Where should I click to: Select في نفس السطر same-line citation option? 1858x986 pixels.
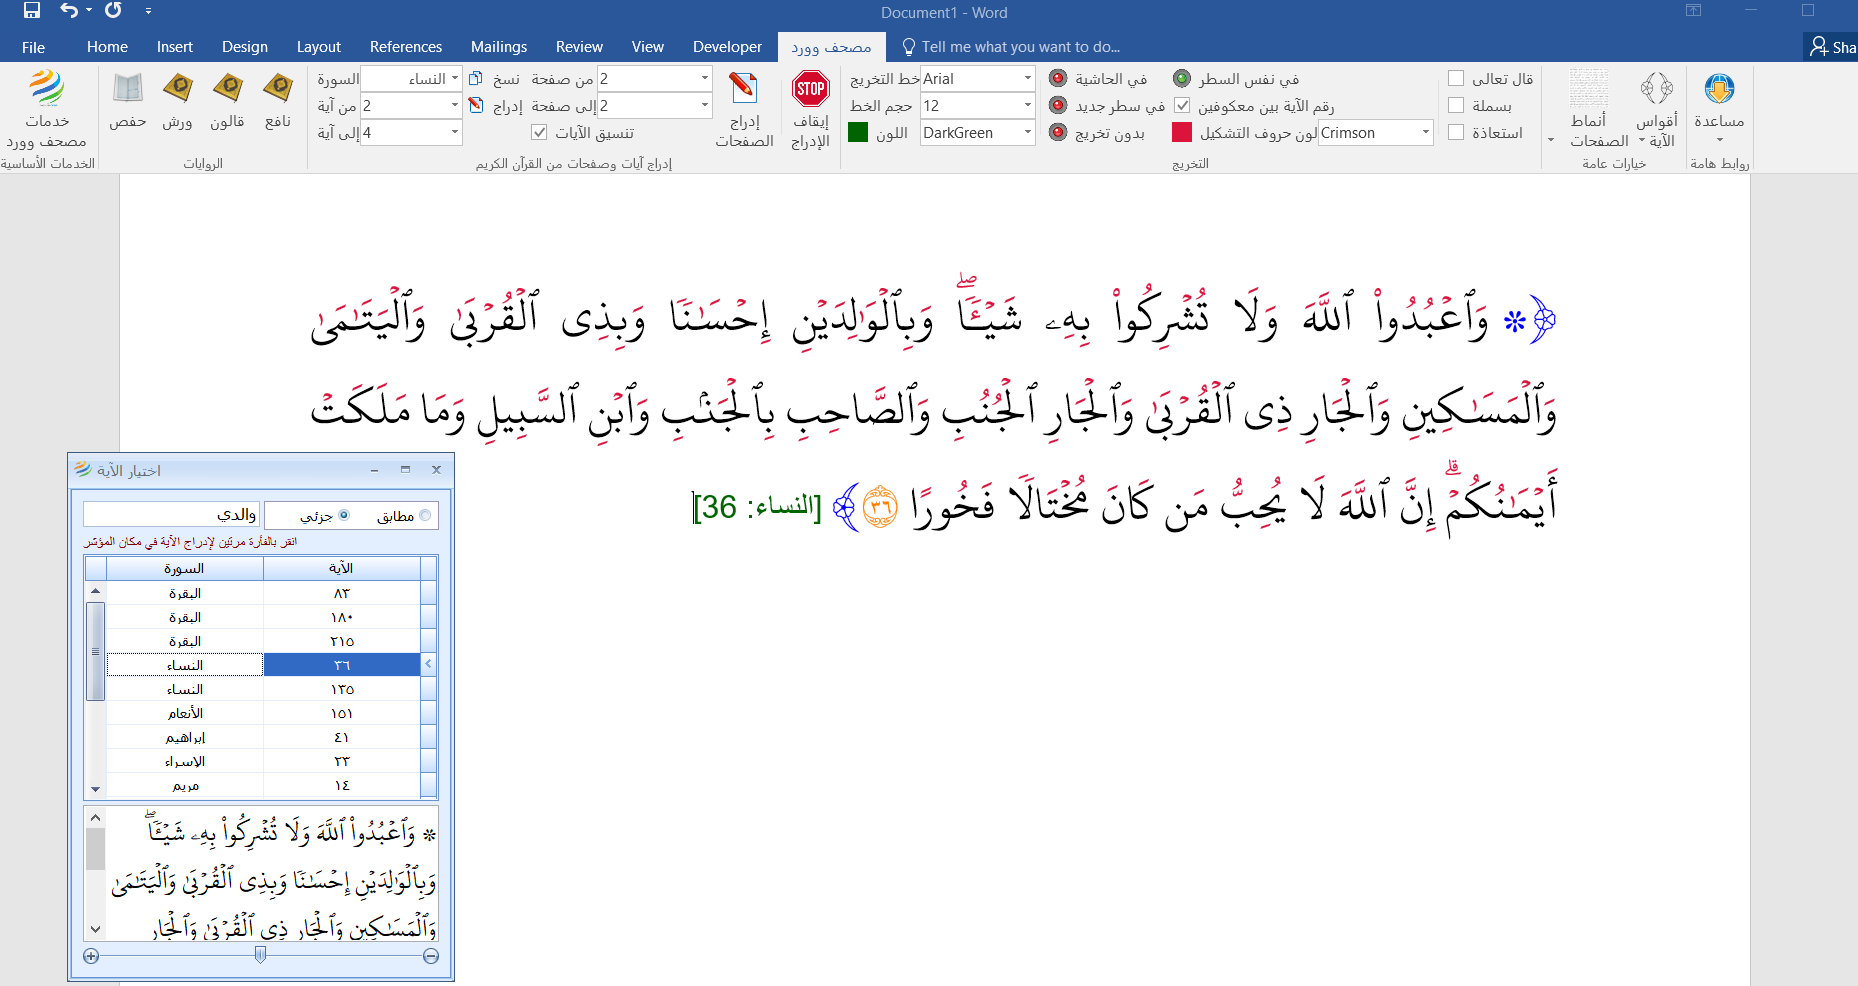point(1182,78)
